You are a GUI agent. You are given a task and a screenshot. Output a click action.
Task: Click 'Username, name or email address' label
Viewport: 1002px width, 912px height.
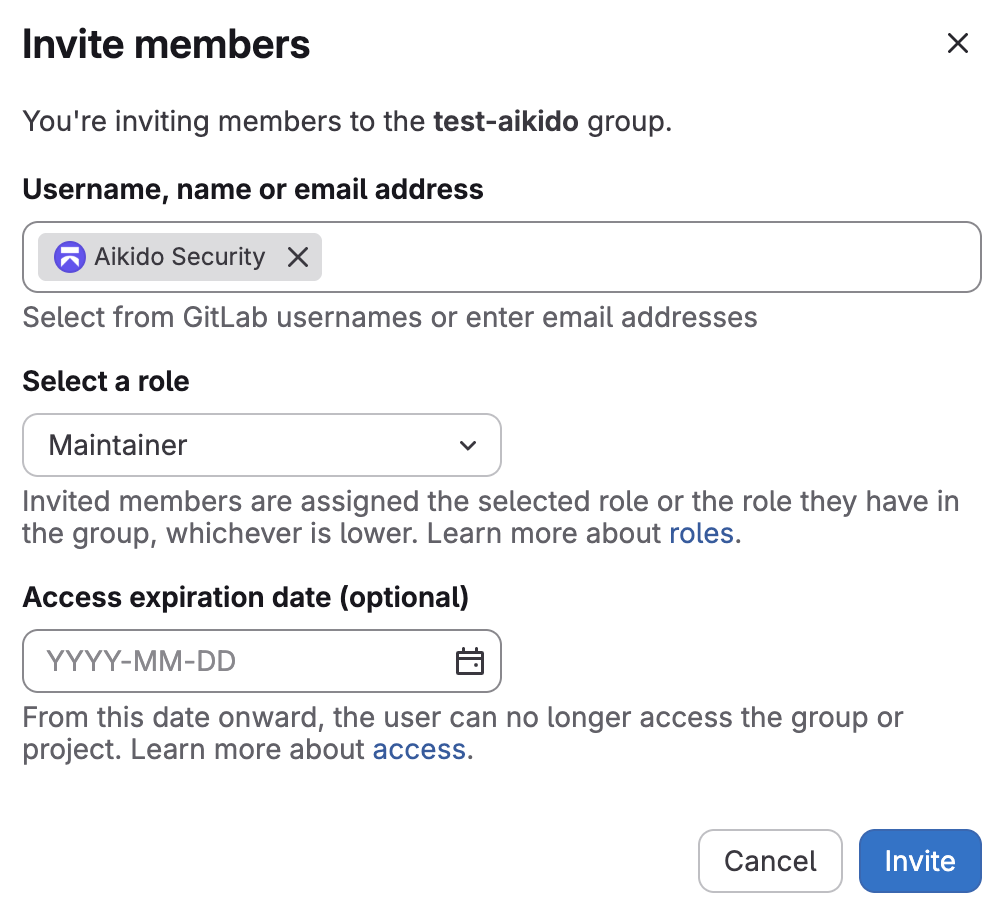[253, 189]
